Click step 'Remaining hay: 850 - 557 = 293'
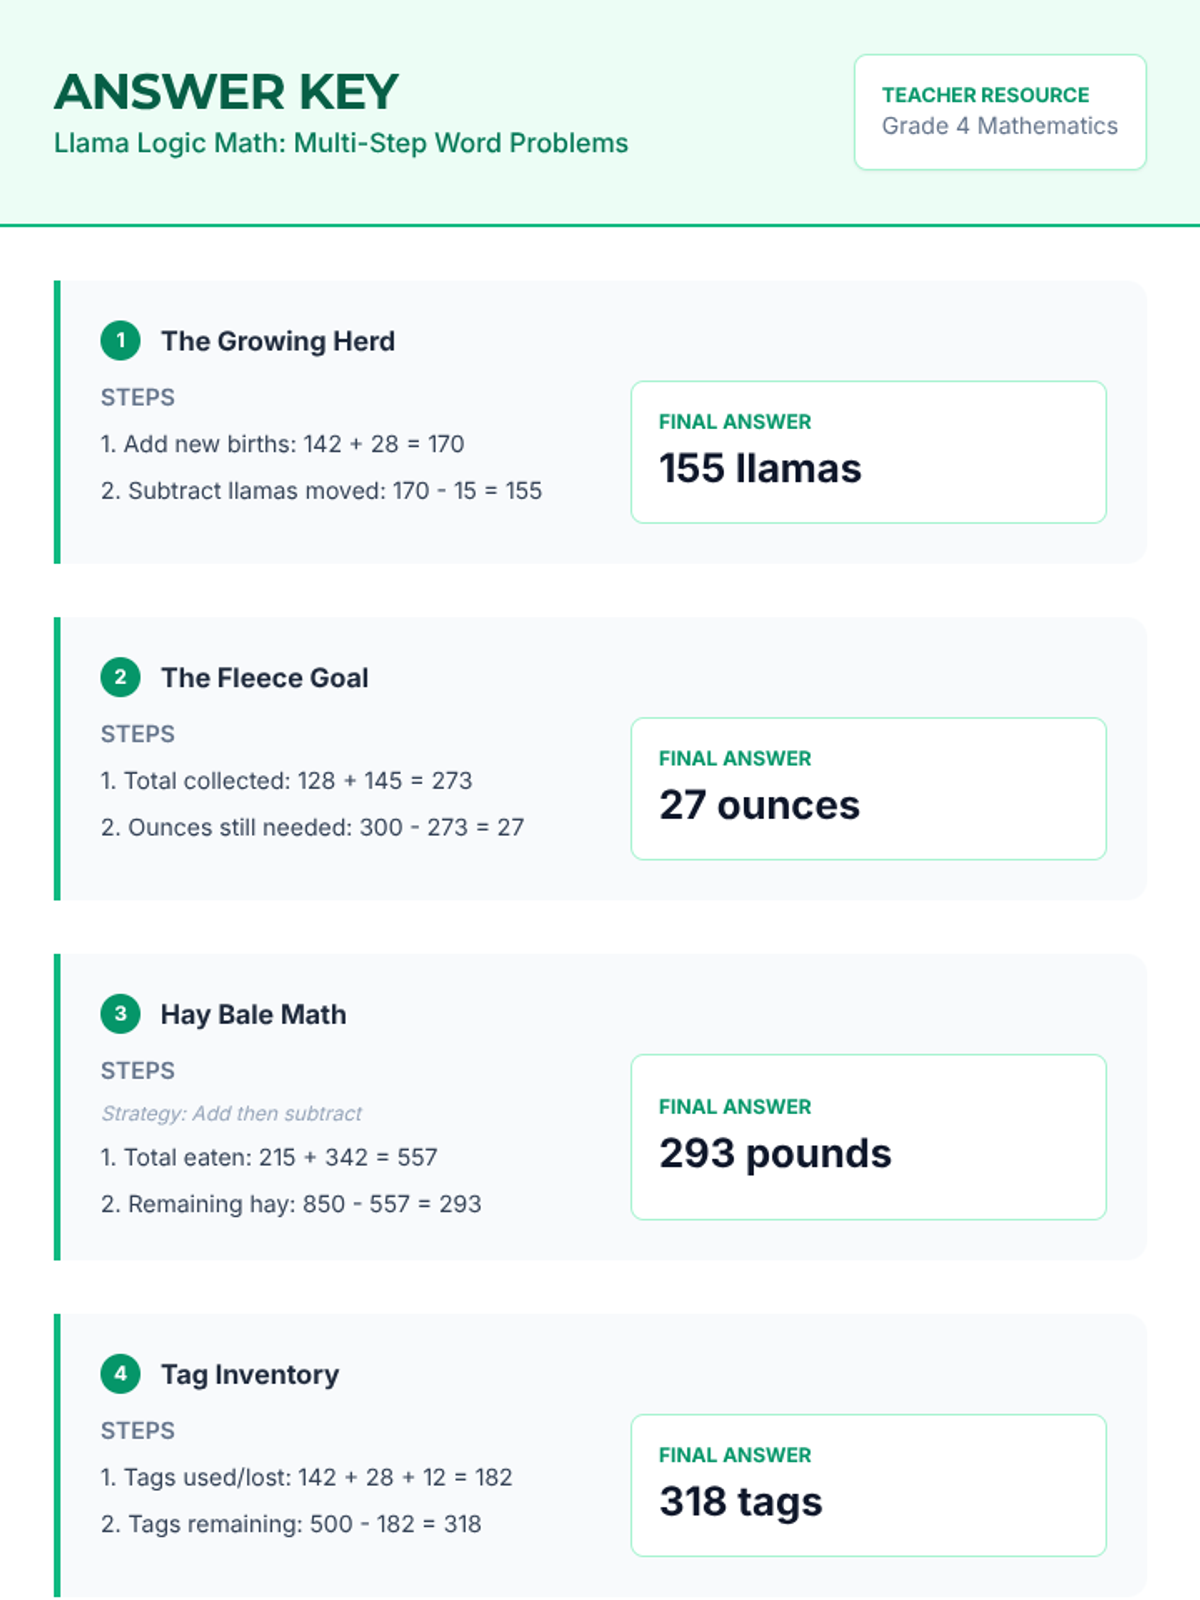 point(291,1204)
